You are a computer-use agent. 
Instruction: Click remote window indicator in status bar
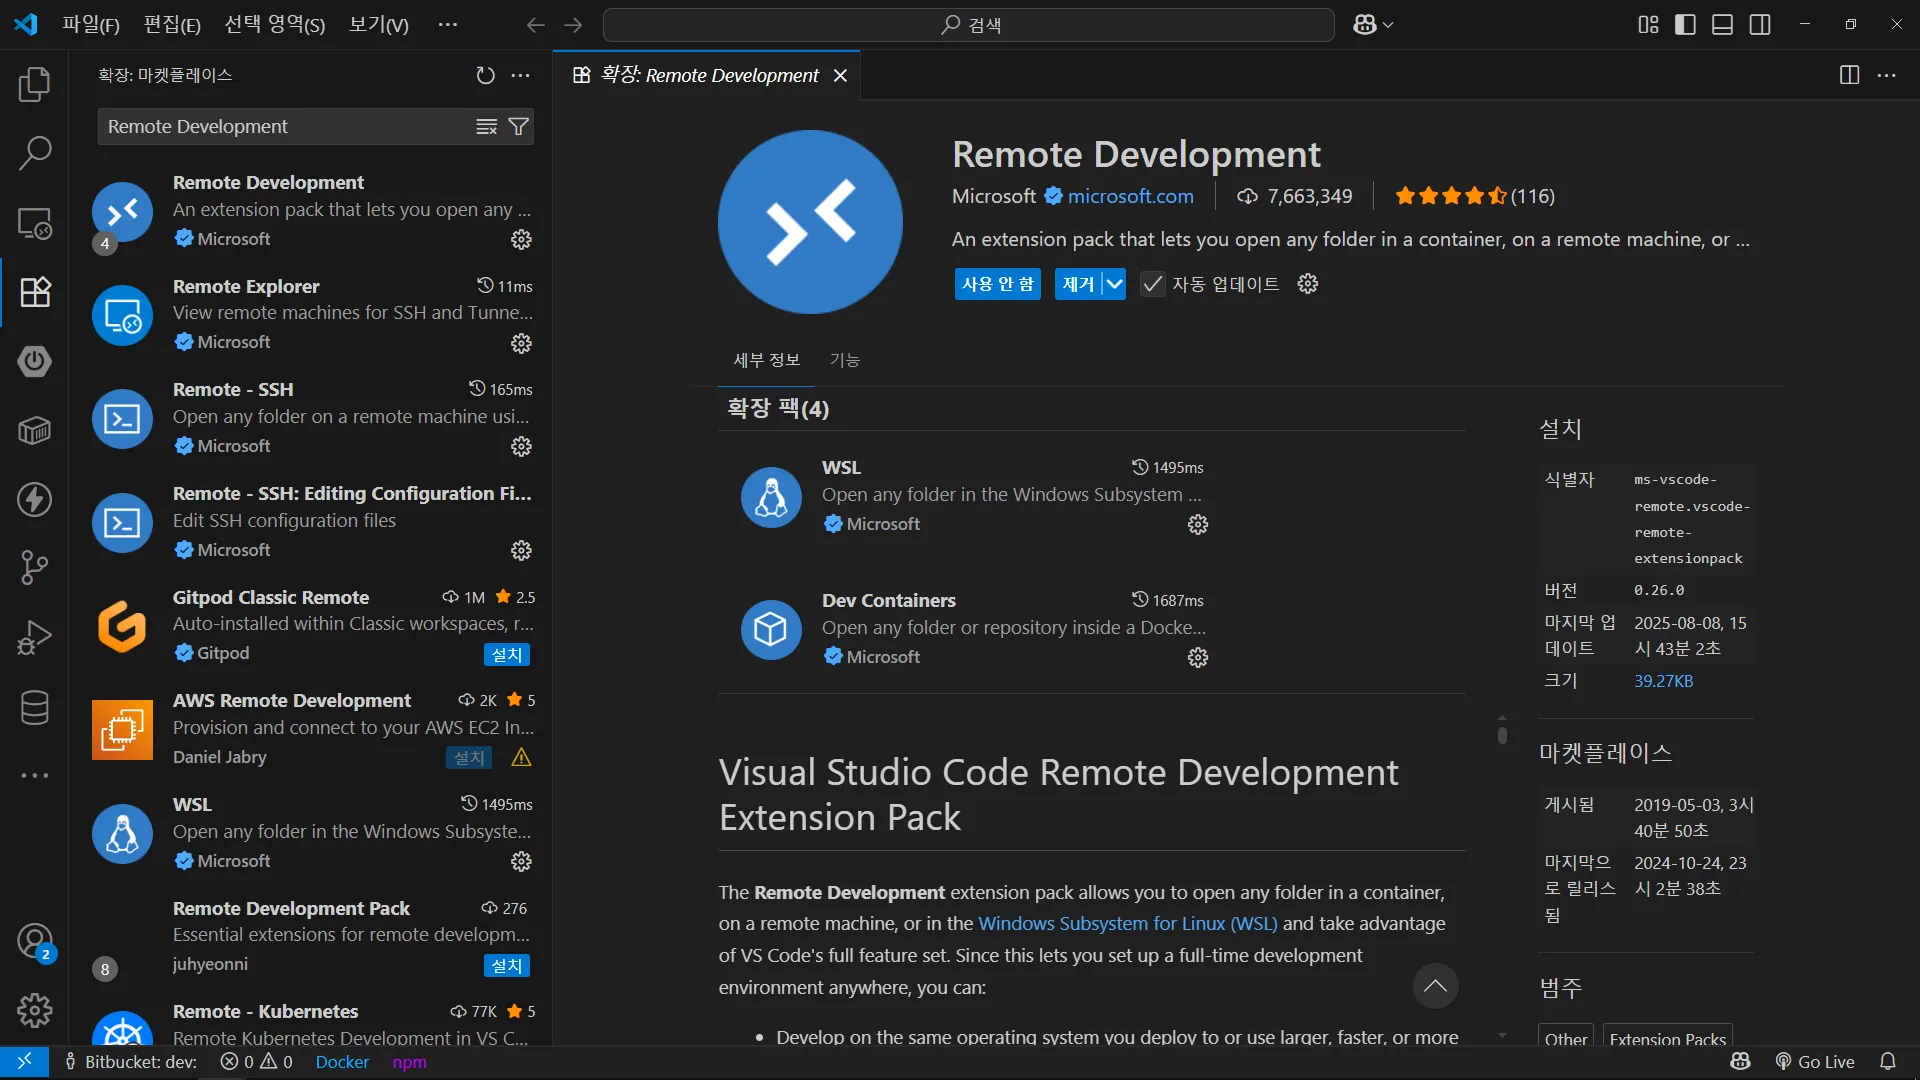(24, 1062)
